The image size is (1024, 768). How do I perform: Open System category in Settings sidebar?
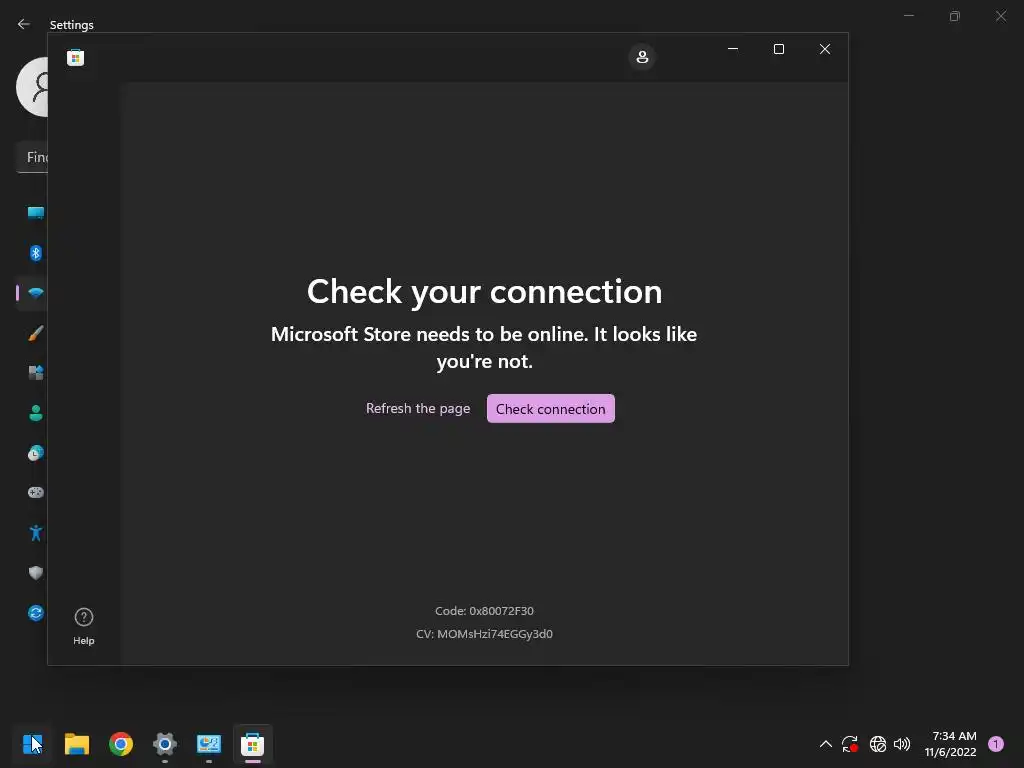35,212
